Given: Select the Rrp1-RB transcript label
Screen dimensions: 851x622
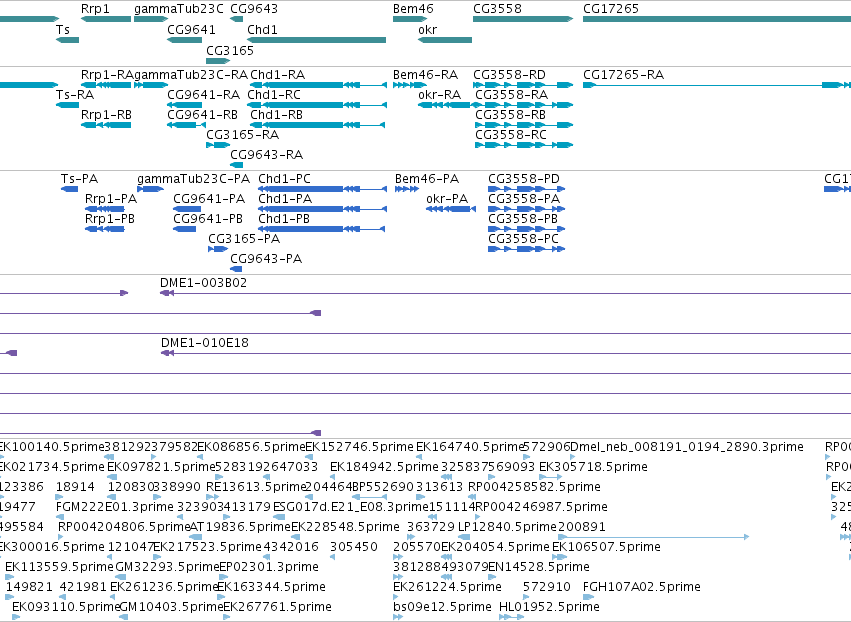Looking at the screenshot, I should [x=106, y=115].
